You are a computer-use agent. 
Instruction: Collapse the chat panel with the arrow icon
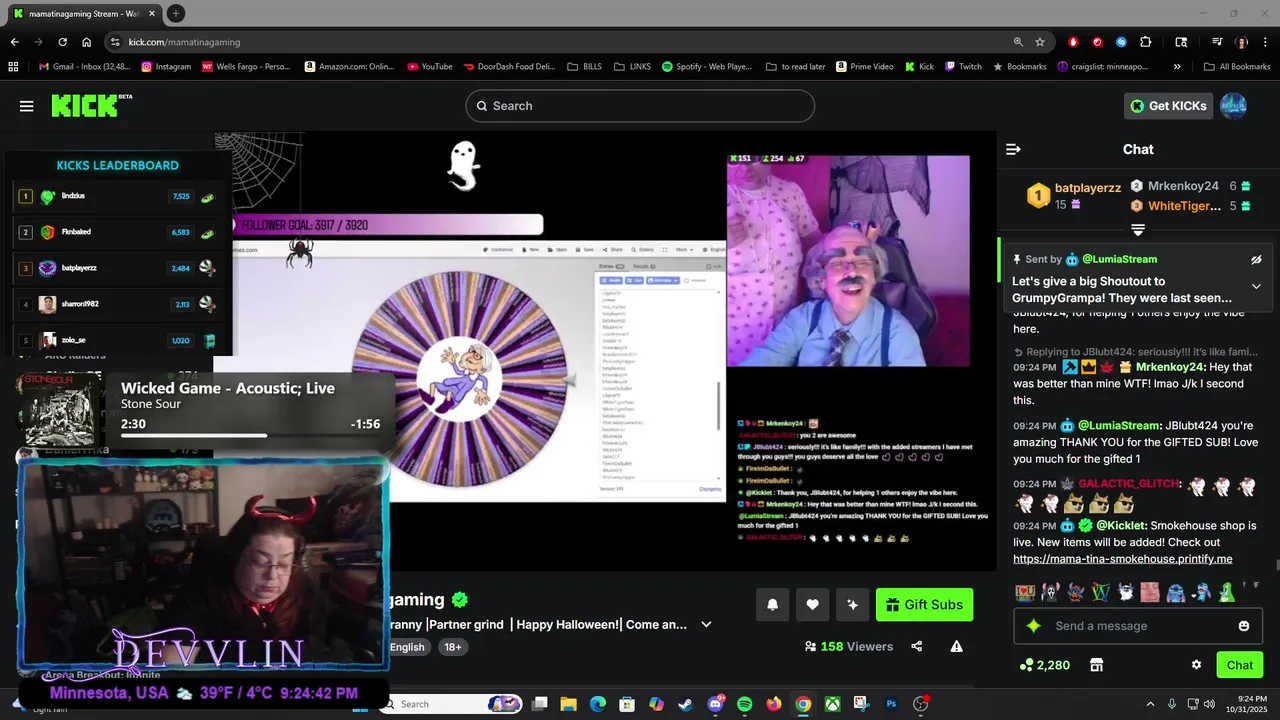1013,149
